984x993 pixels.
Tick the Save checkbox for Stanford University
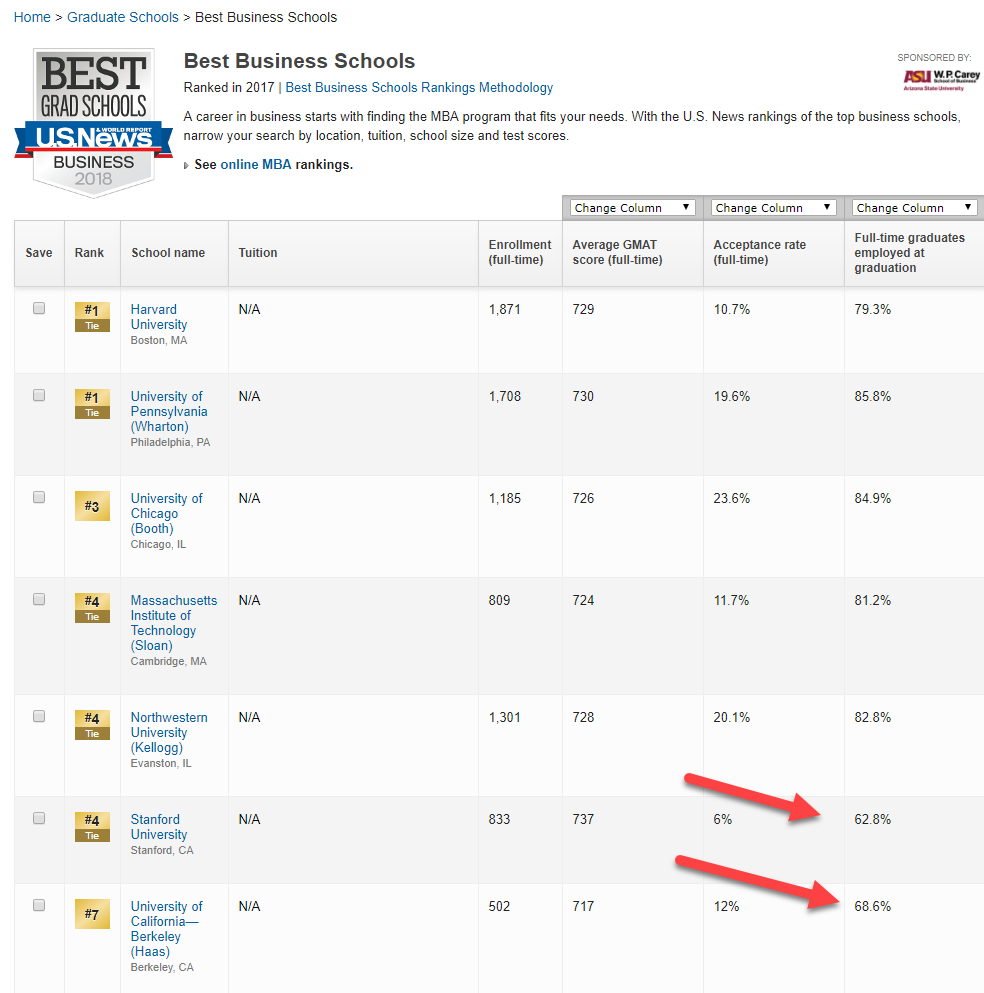point(39,818)
